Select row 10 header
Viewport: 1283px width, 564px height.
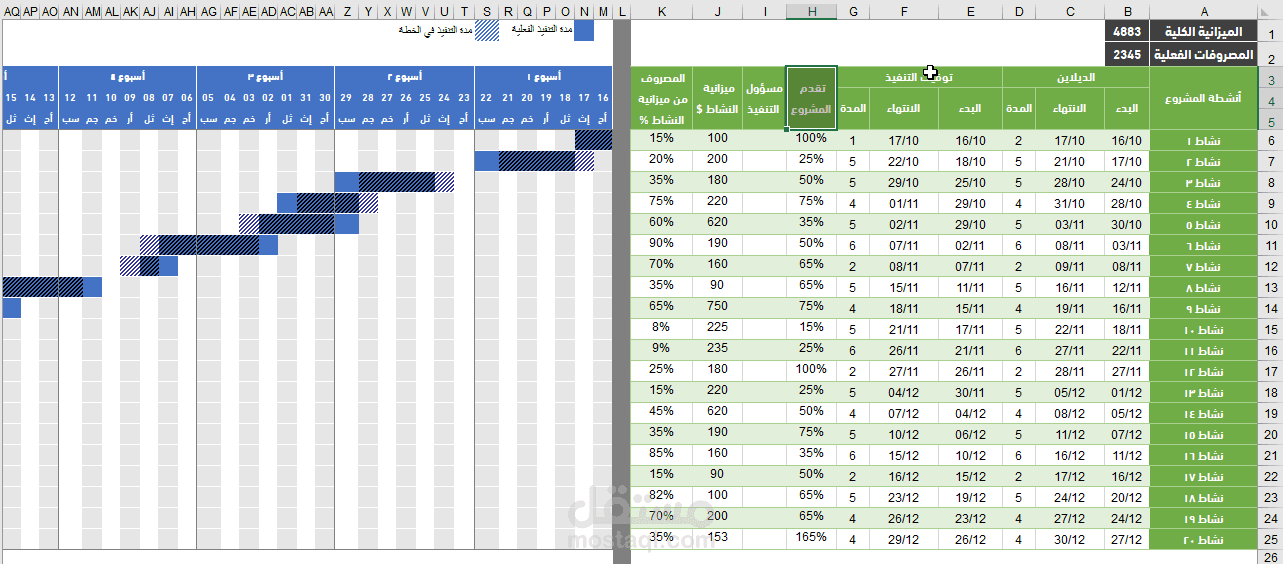click(x=1269, y=225)
